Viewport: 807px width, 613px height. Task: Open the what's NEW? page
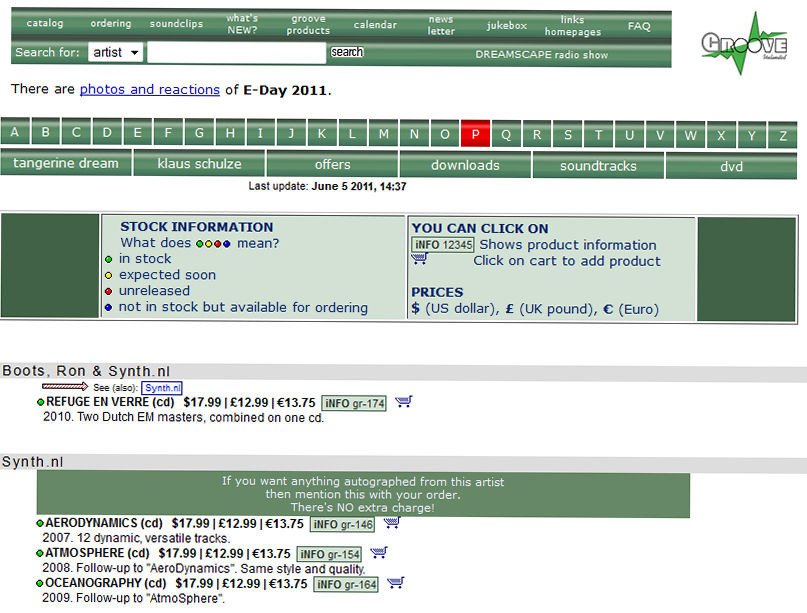(x=242, y=24)
